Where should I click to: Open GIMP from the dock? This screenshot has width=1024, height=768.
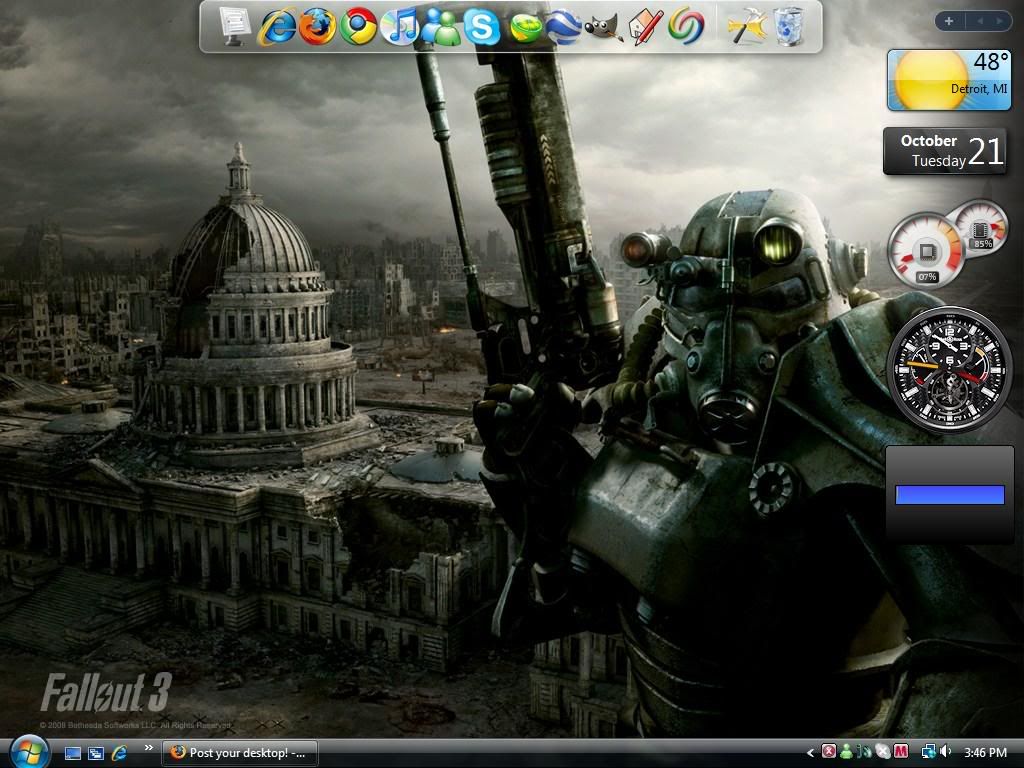603,27
